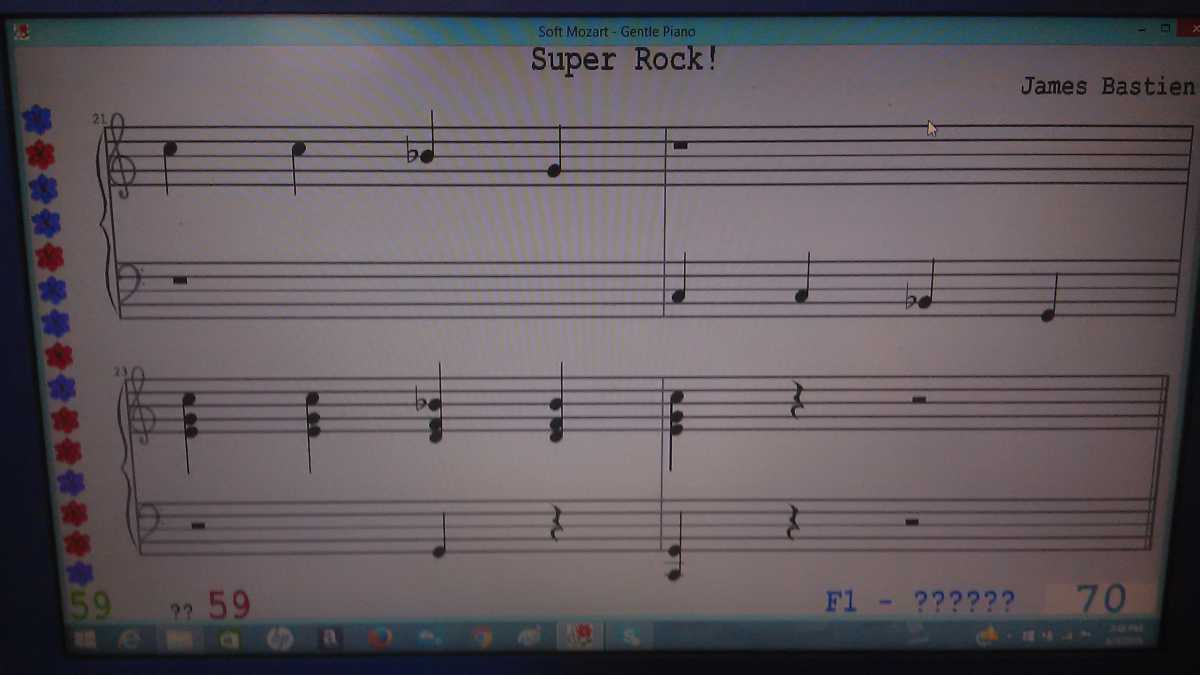
Task: Click the topmost blue flower in the left column
Action: tap(37, 120)
